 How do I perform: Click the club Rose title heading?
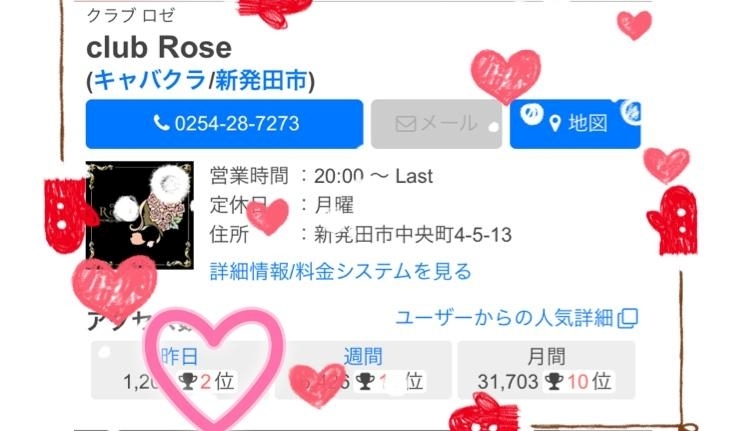159,47
